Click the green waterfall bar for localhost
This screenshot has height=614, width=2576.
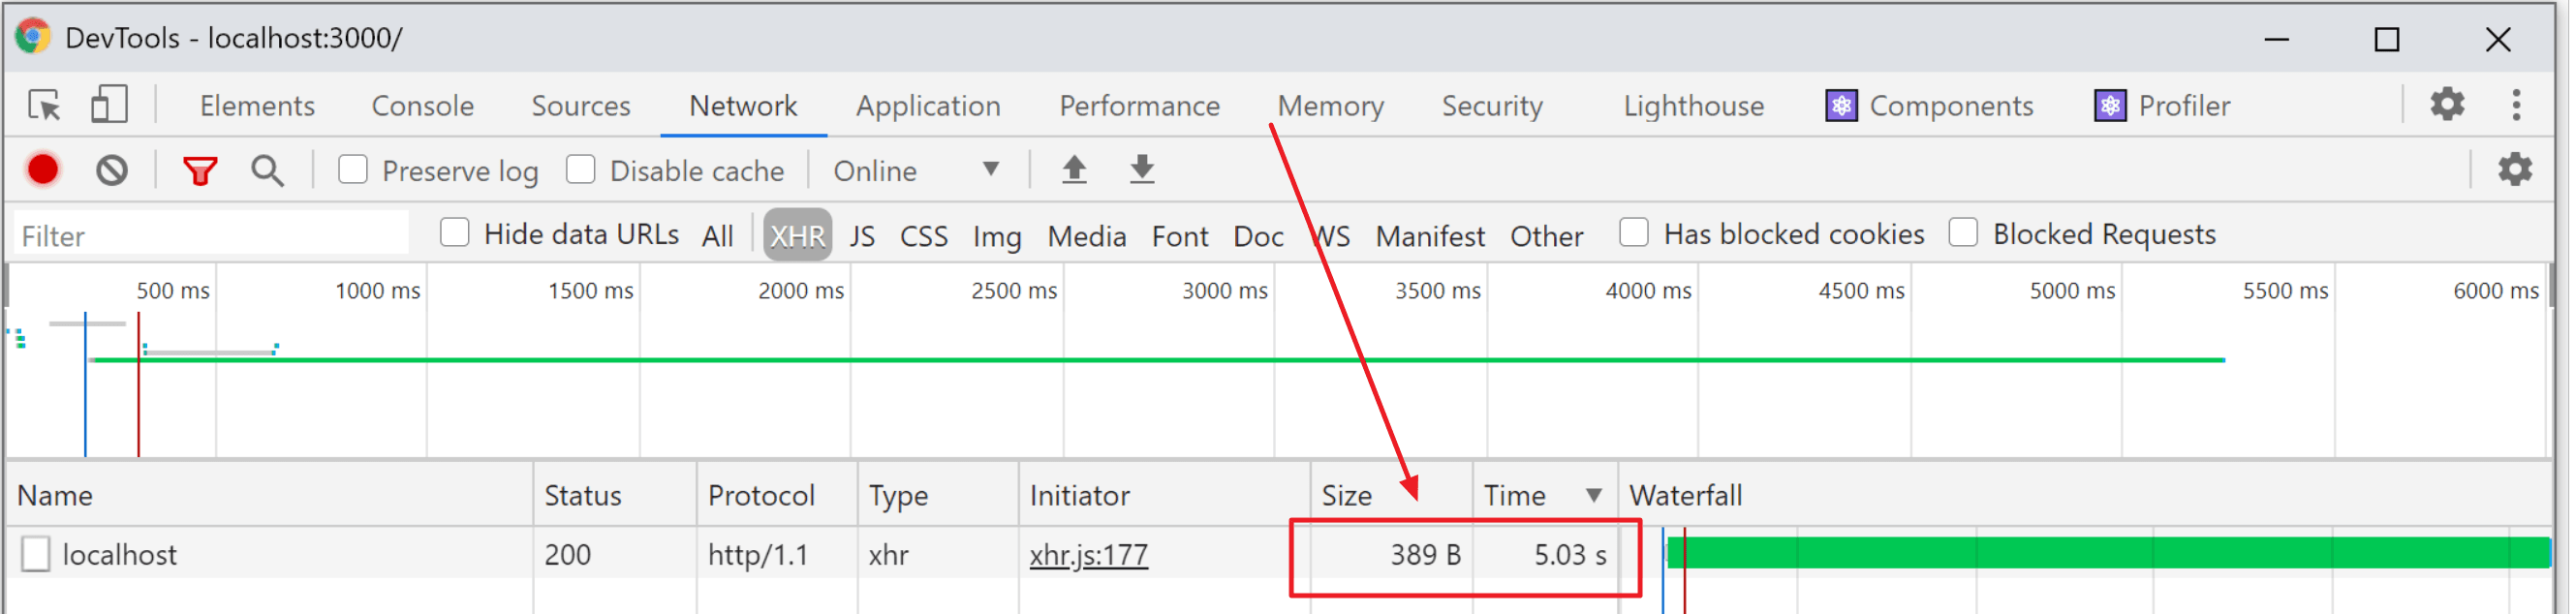2108,553
